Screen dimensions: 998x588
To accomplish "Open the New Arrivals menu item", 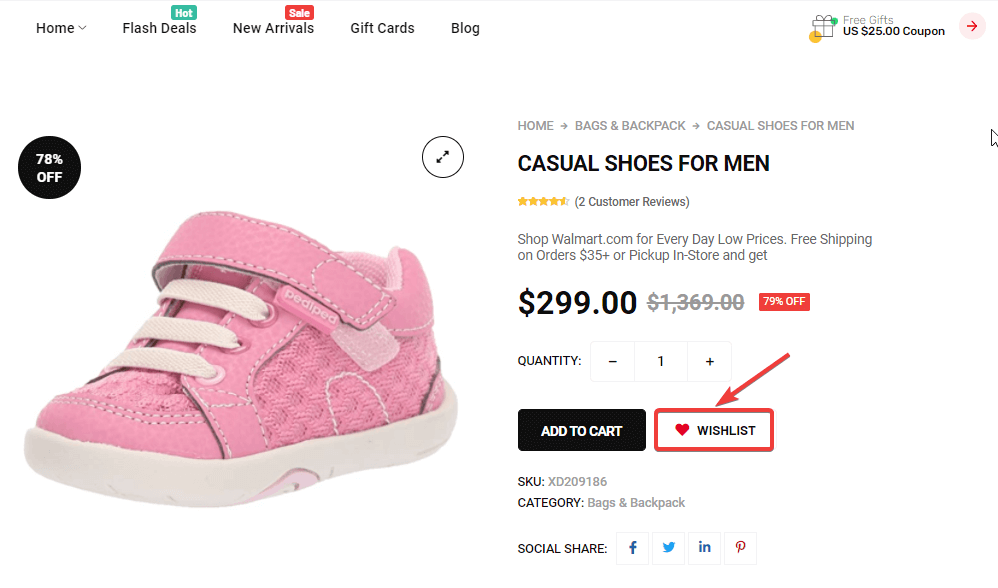I will 273,28.
